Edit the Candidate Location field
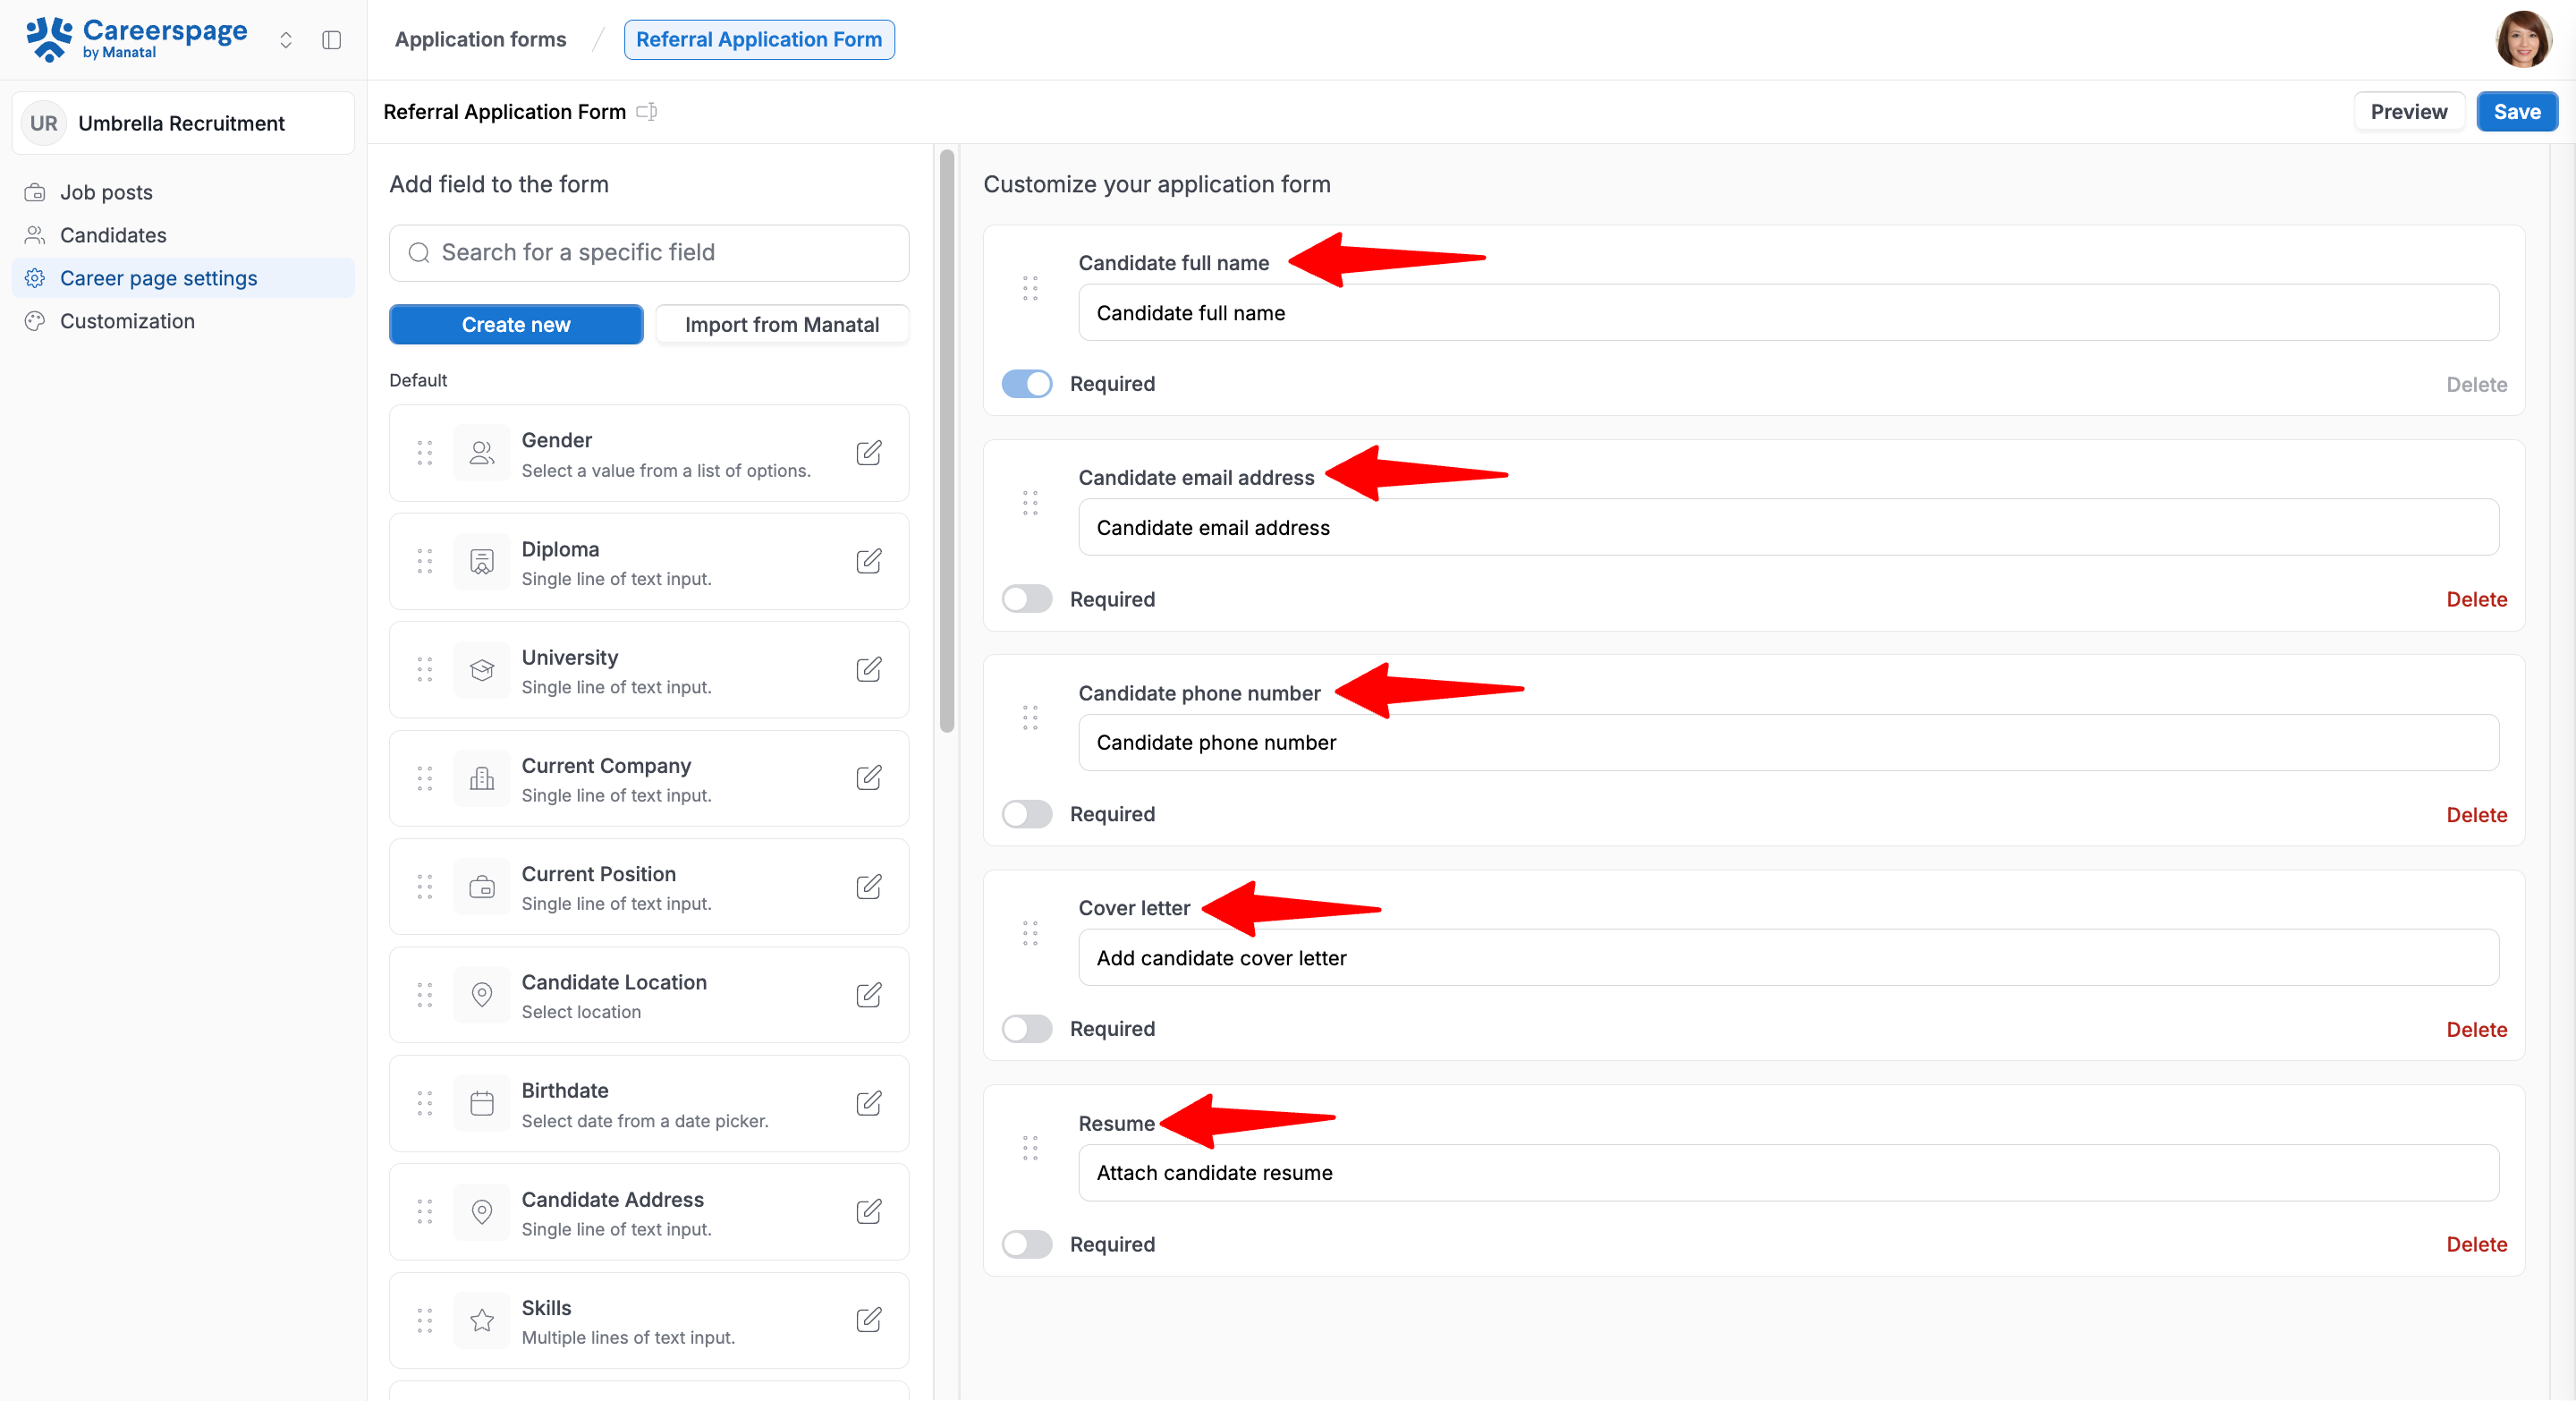2576x1401 pixels. [x=869, y=995]
